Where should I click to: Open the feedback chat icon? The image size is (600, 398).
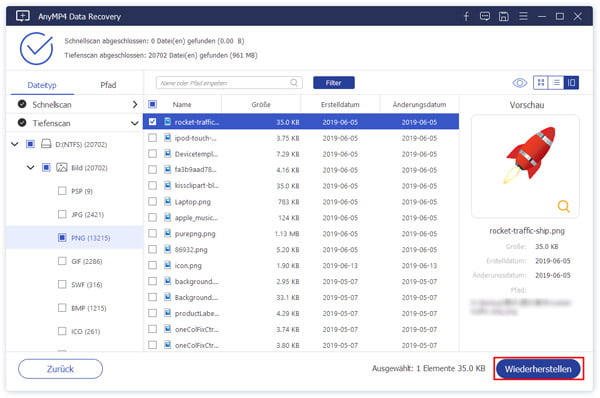(485, 16)
